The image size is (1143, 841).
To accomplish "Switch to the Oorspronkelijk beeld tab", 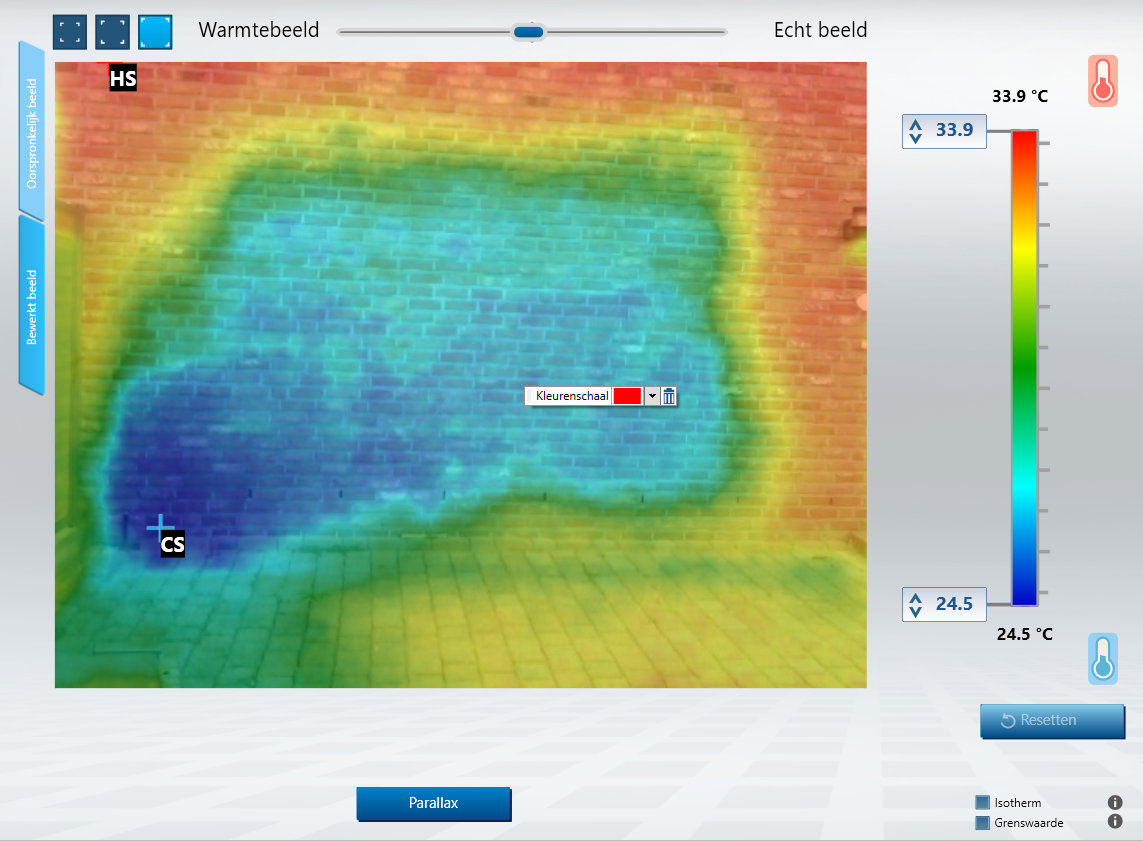I will pyautogui.click(x=32, y=133).
